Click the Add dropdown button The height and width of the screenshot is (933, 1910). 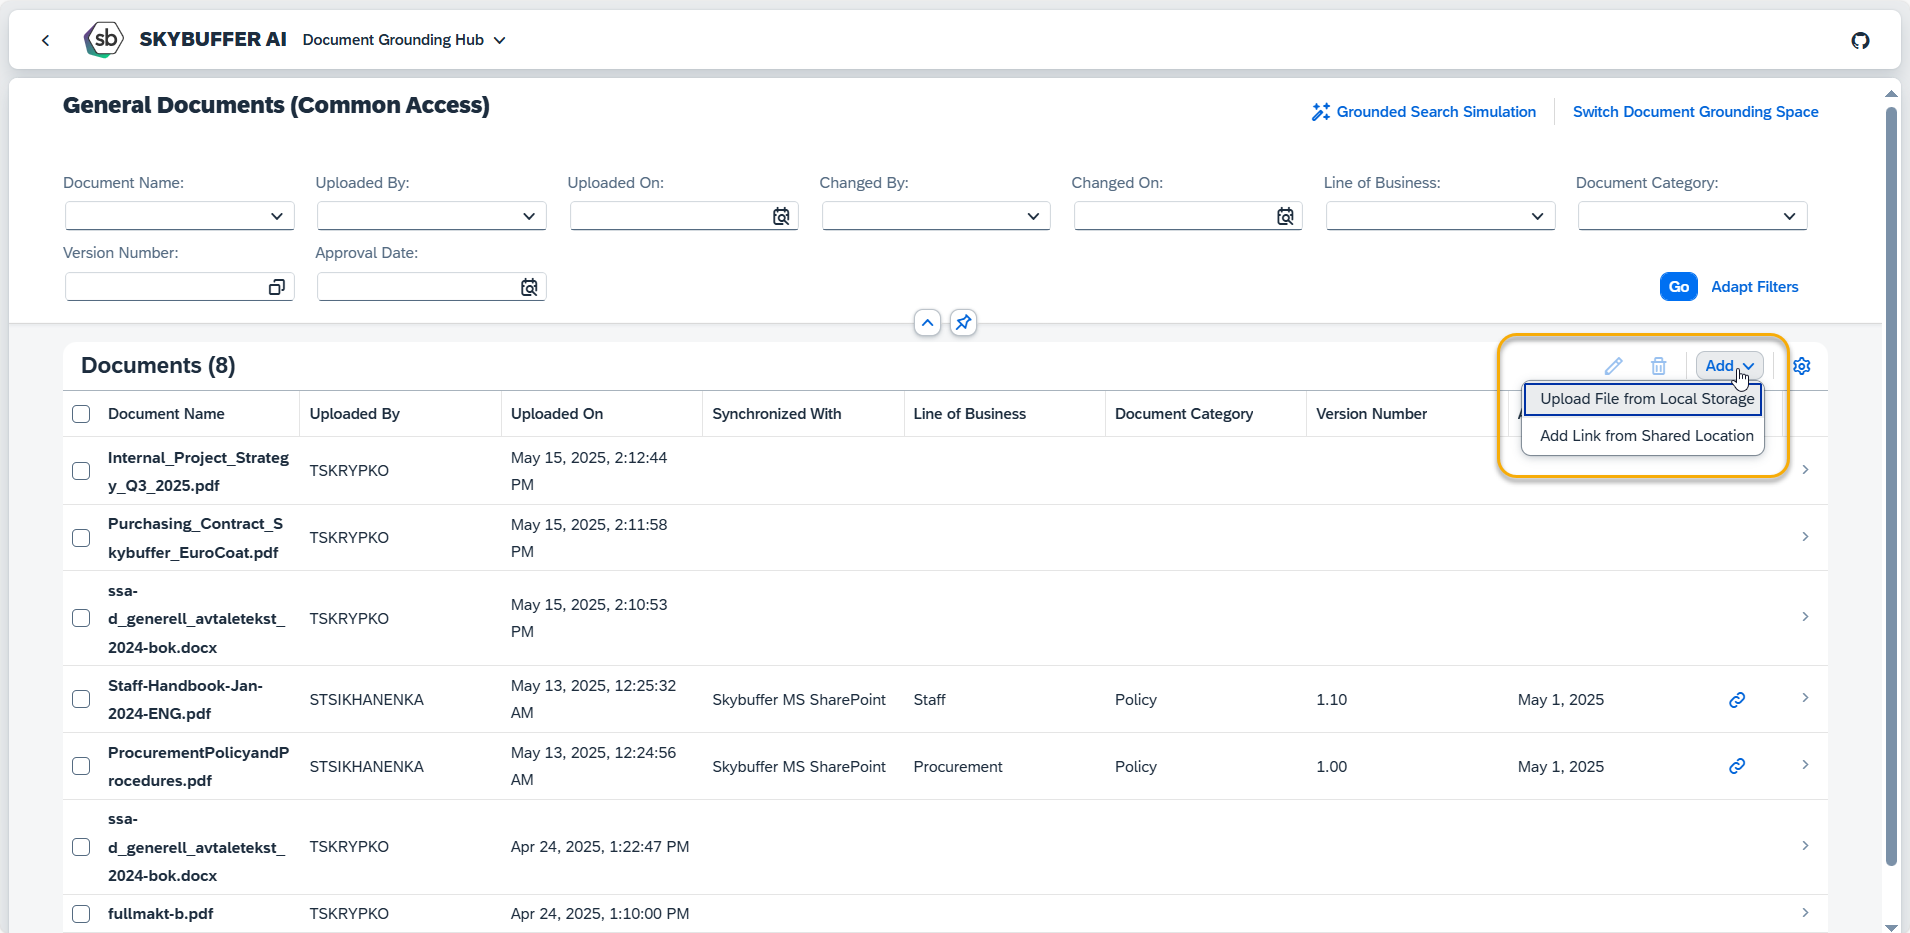[x=1729, y=366]
